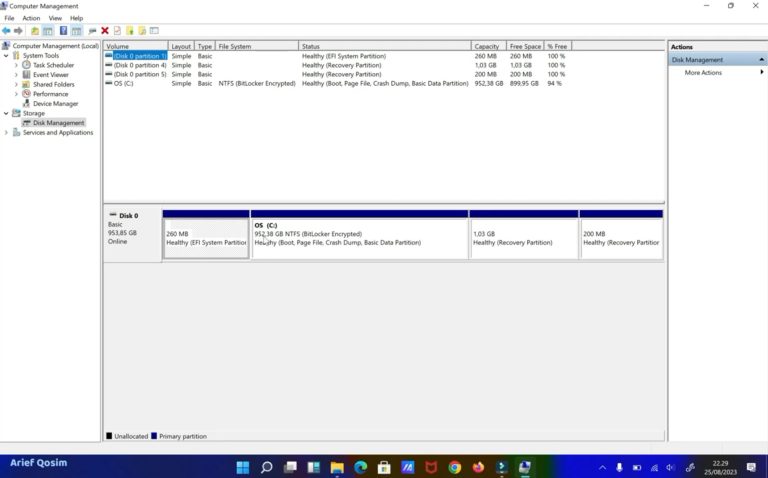The height and width of the screenshot is (478, 768).
Task: Toggle the Show/Hide Action Pane toolbar icon
Action: pyautogui.click(x=76, y=31)
